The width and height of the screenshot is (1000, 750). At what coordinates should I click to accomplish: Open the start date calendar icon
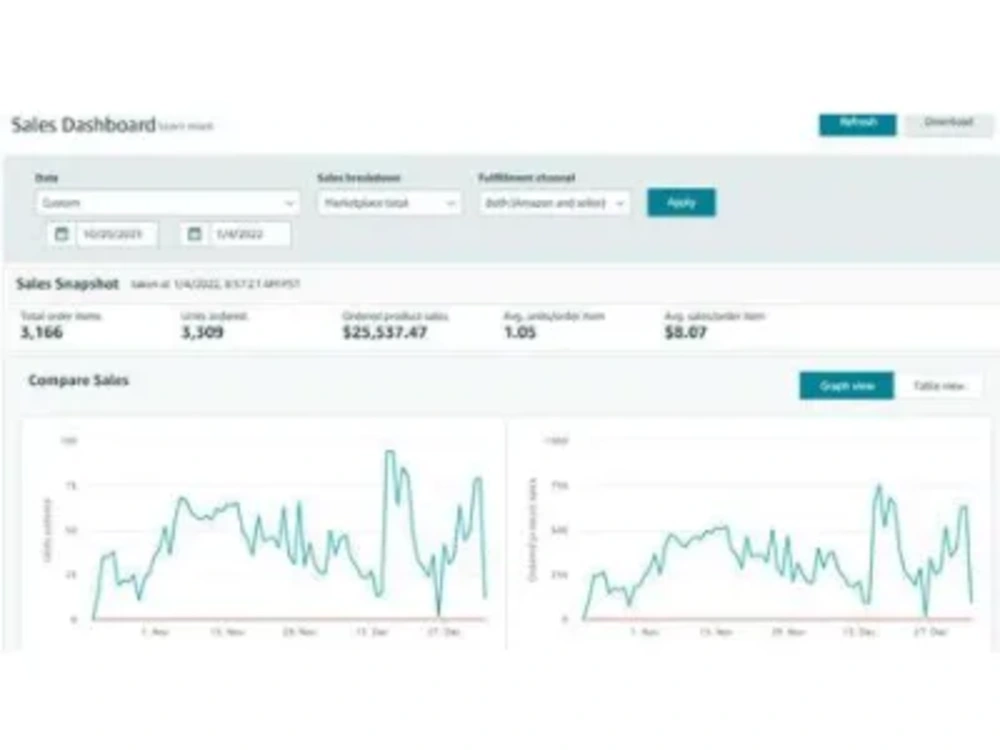click(61, 234)
